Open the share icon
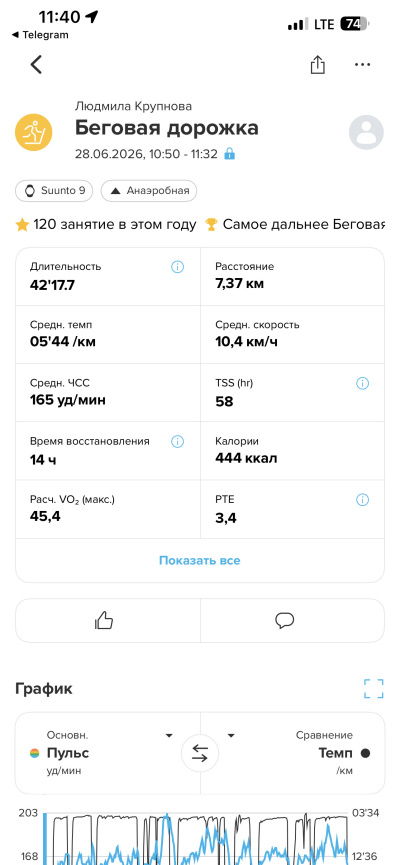 pyautogui.click(x=317, y=65)
